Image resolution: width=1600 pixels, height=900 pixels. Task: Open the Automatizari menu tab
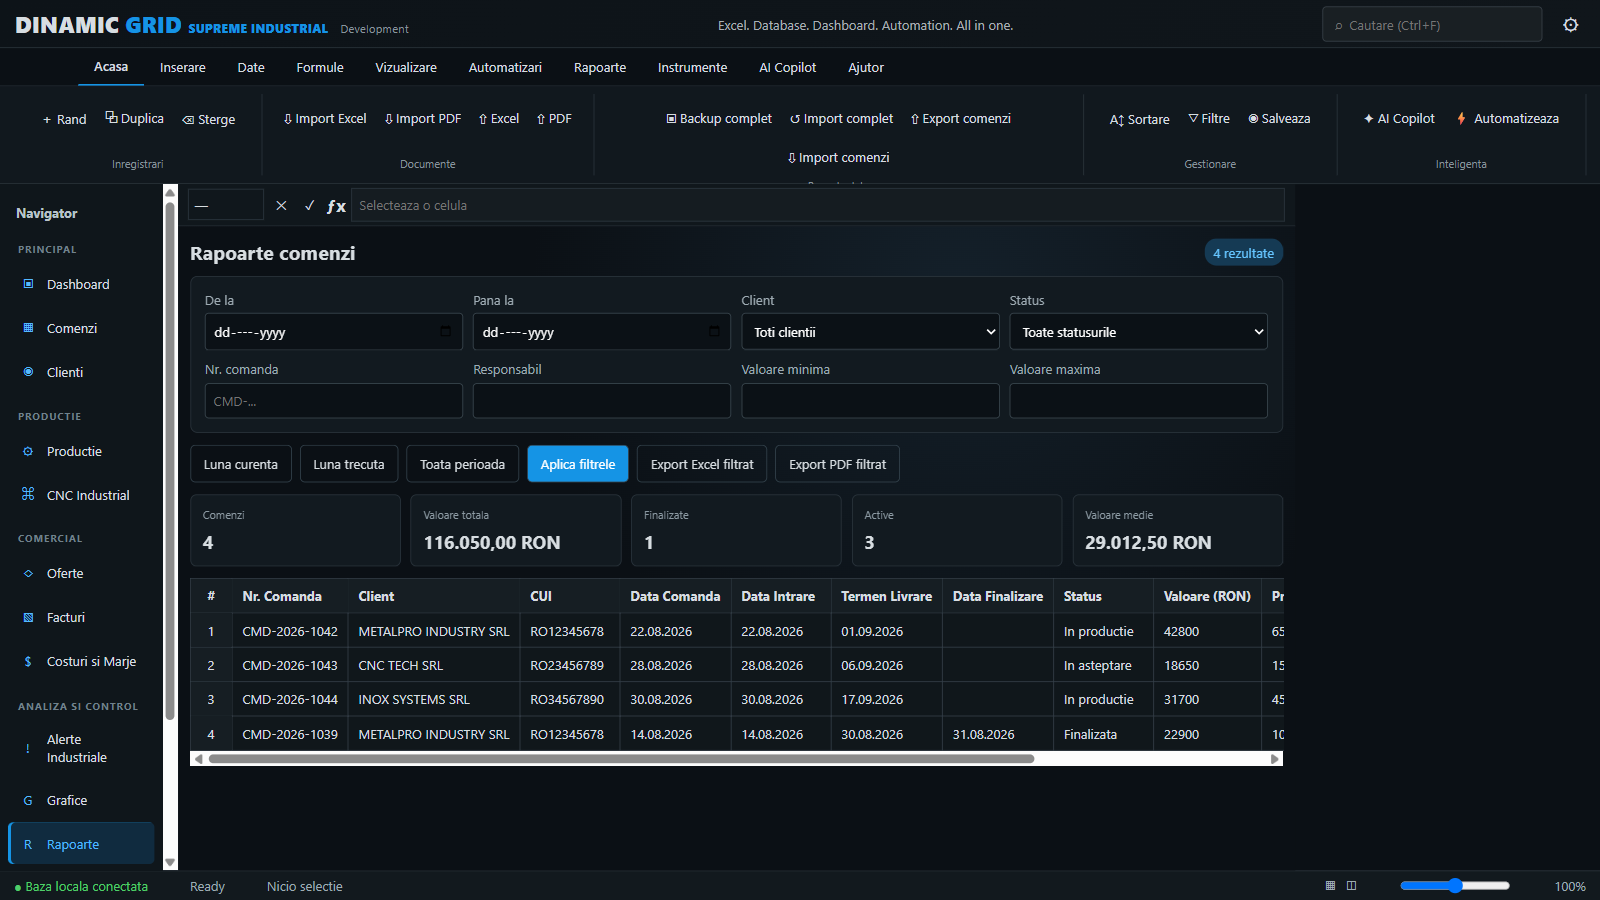click(x=505, y=68)
